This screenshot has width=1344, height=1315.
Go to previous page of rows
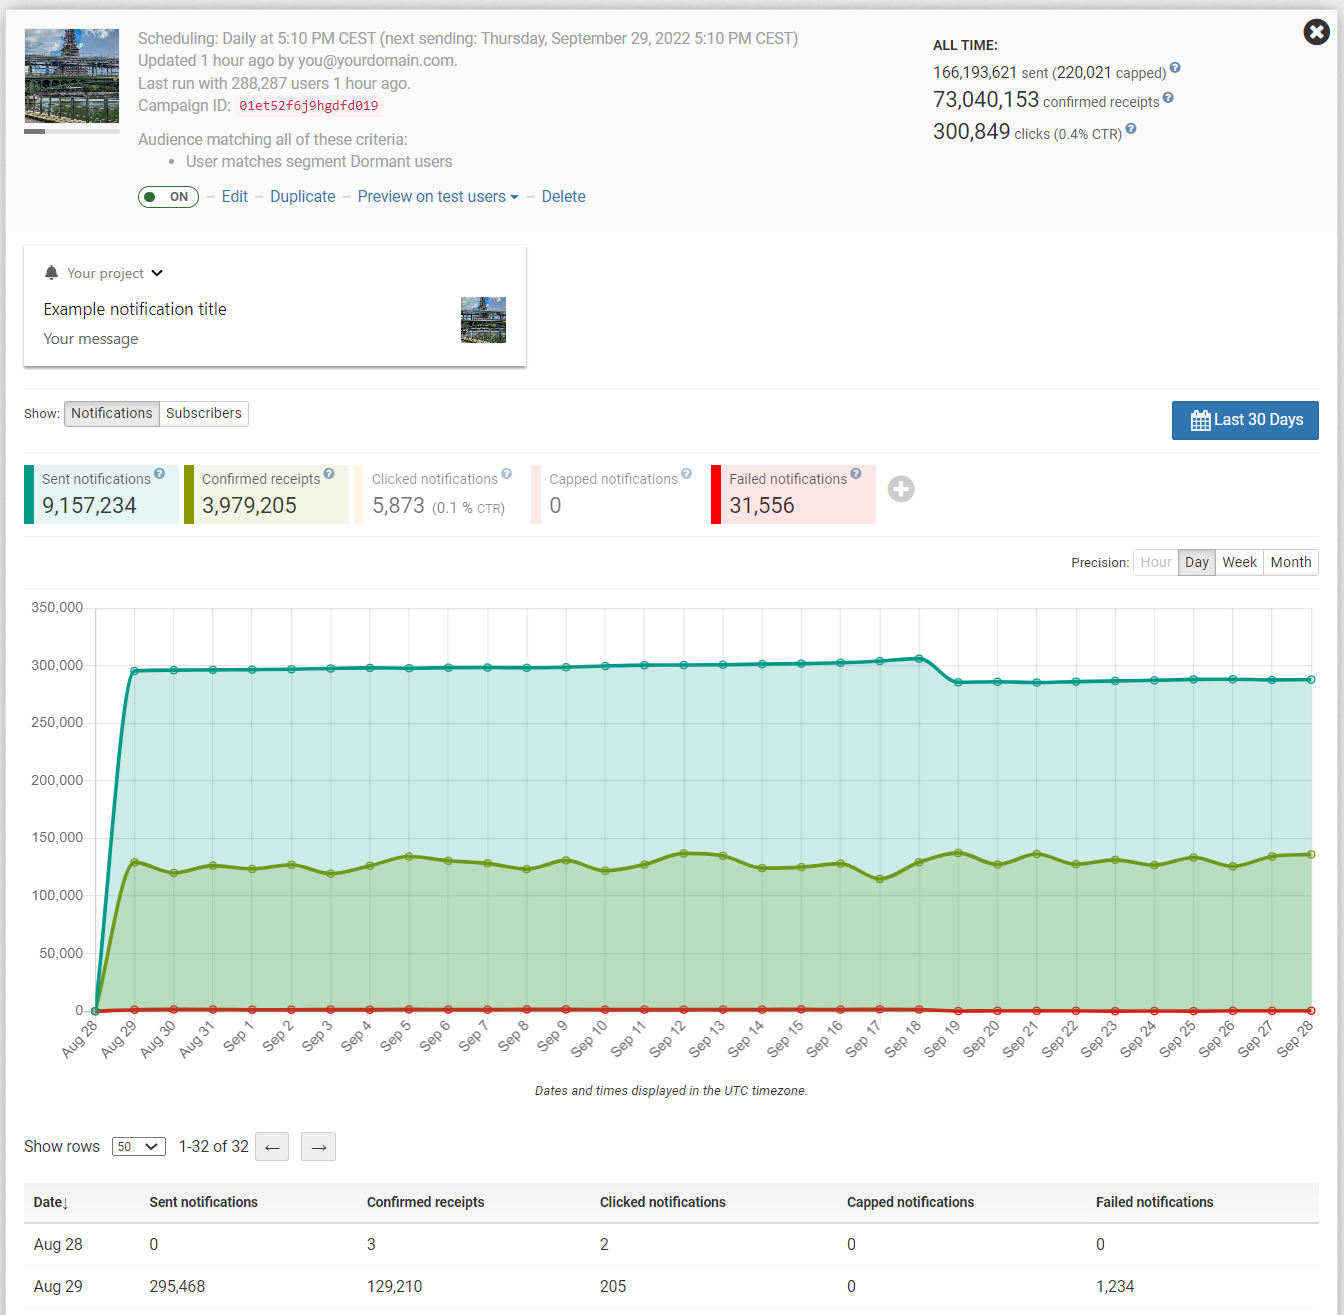pyautogui.click(x=272, y=1147)
